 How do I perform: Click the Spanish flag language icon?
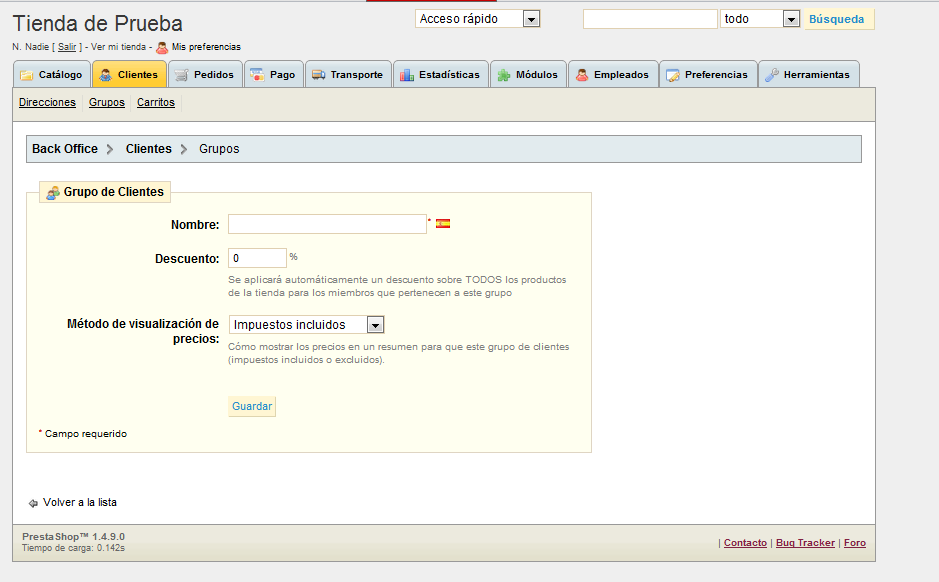click(443, 224)
